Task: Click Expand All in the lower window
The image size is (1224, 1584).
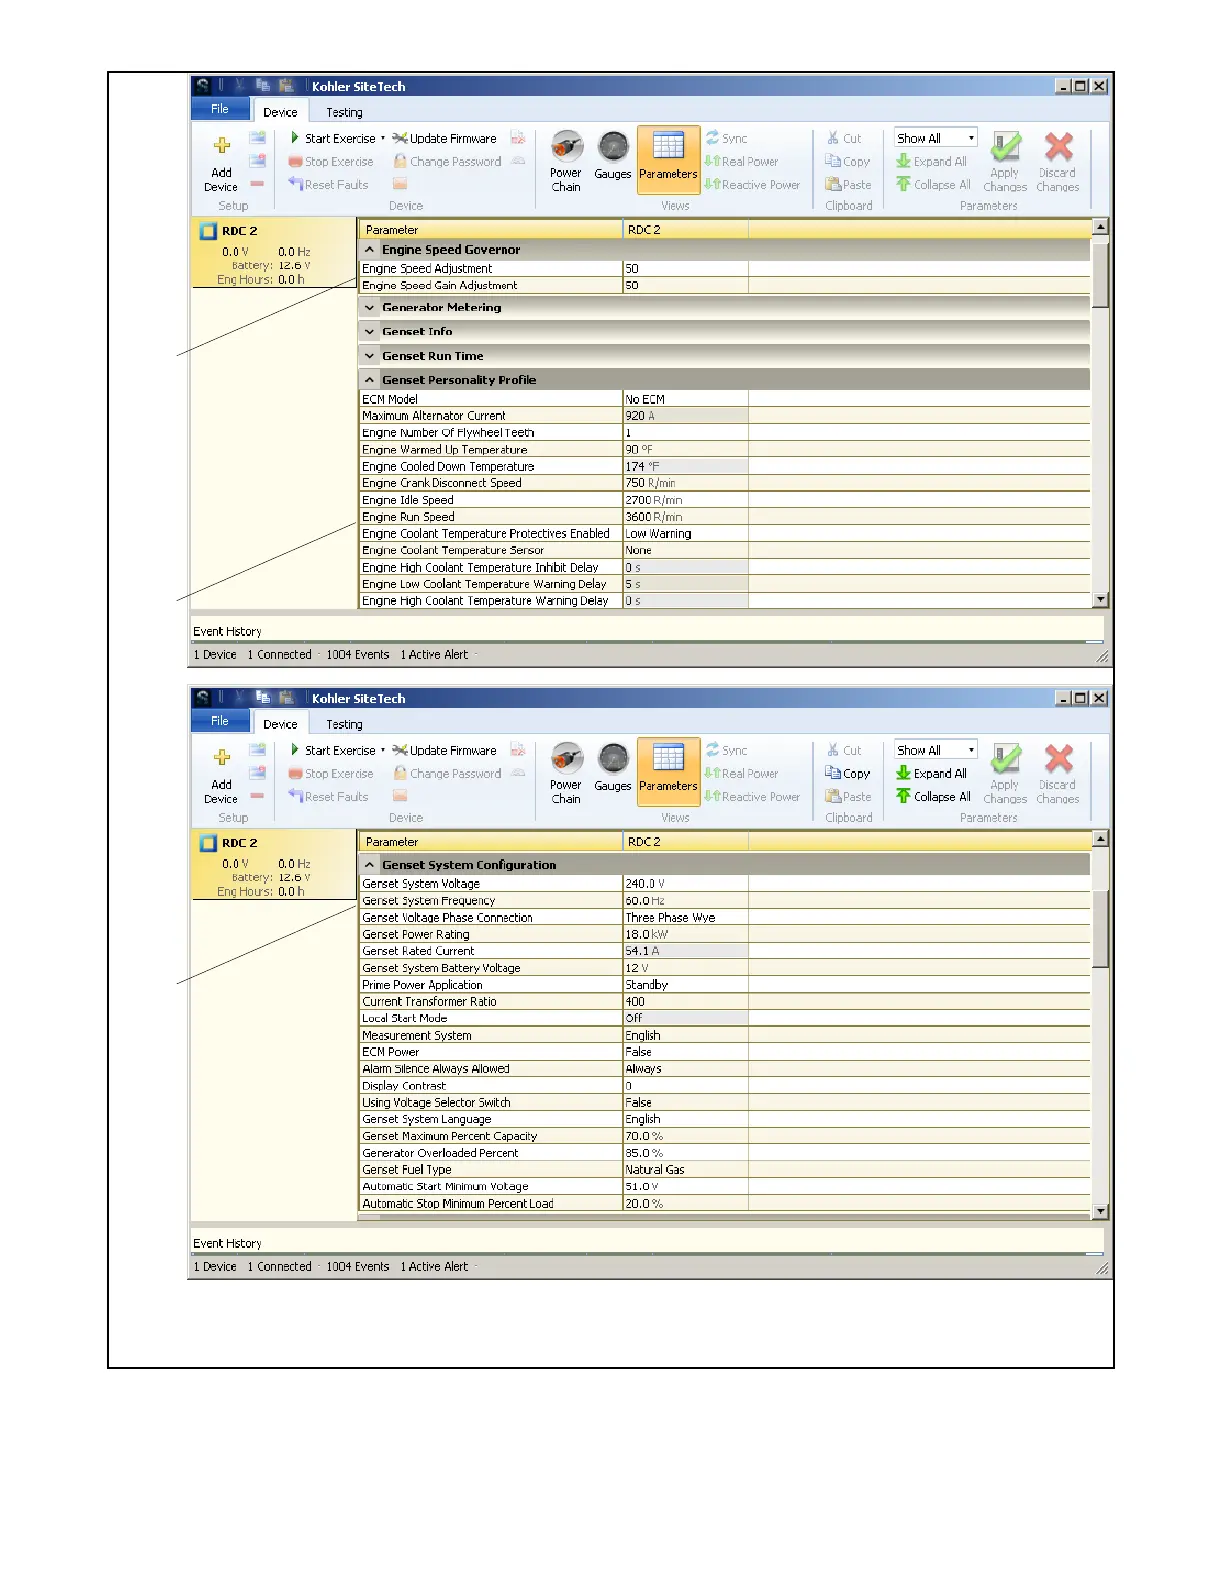Action: [x=931, y=773]
